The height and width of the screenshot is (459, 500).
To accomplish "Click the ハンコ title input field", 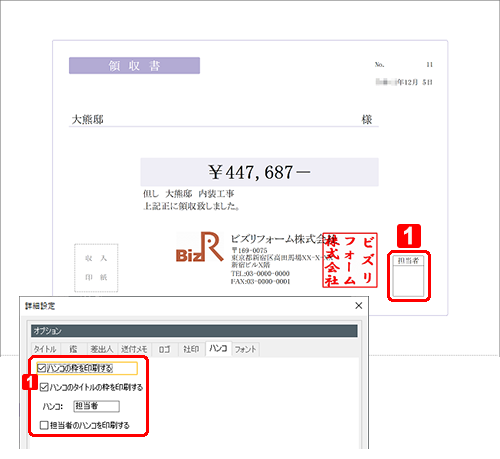I will (96, 406).
